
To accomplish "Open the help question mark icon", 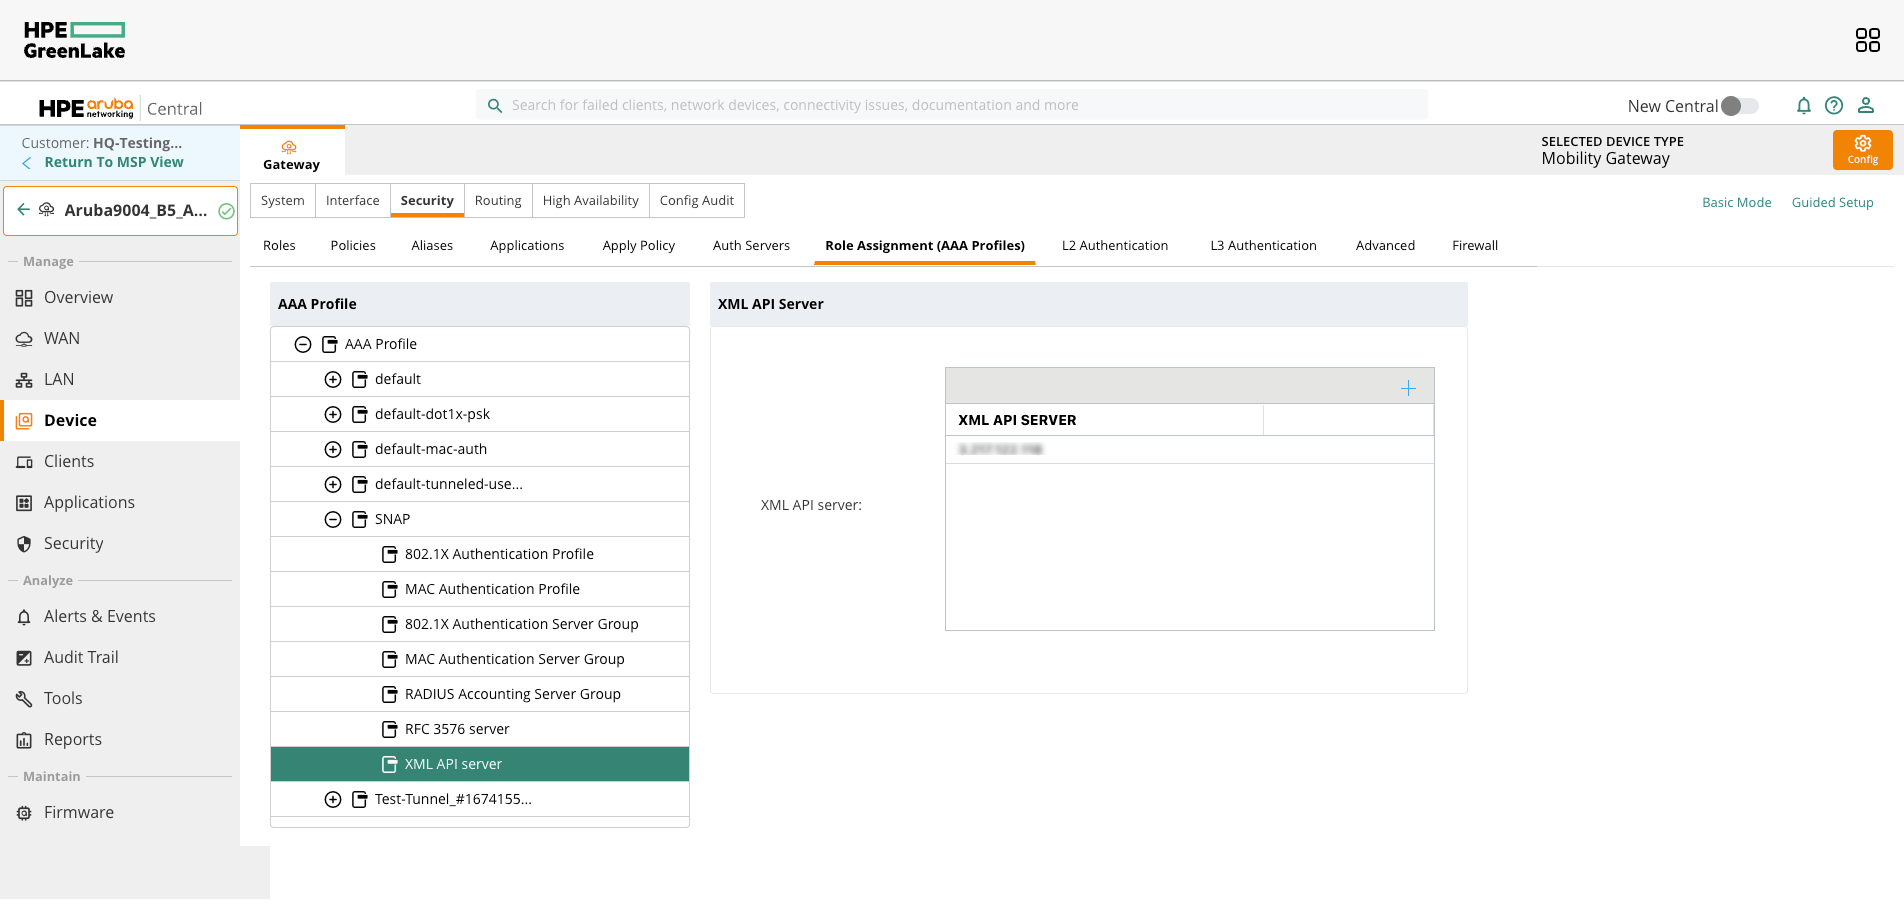I will [1834, 106].
